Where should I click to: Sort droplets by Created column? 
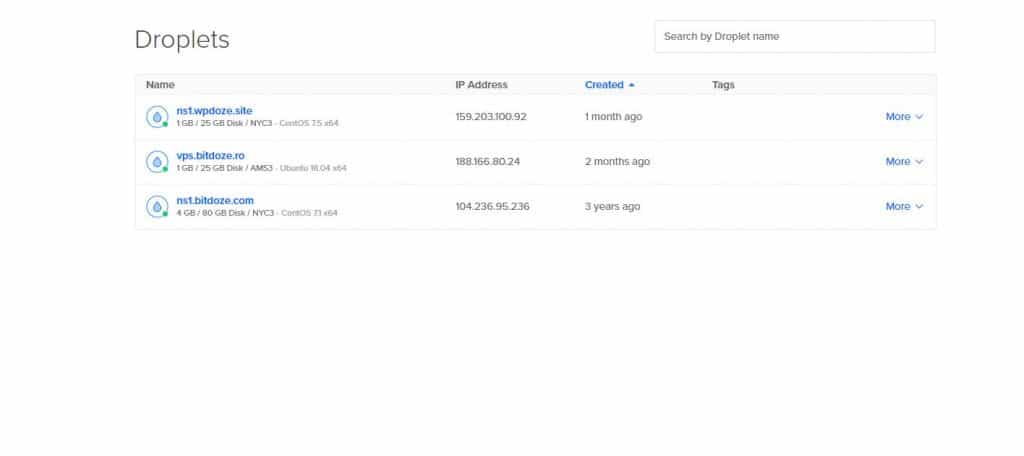pyautogui.click(x=609, y=85)
